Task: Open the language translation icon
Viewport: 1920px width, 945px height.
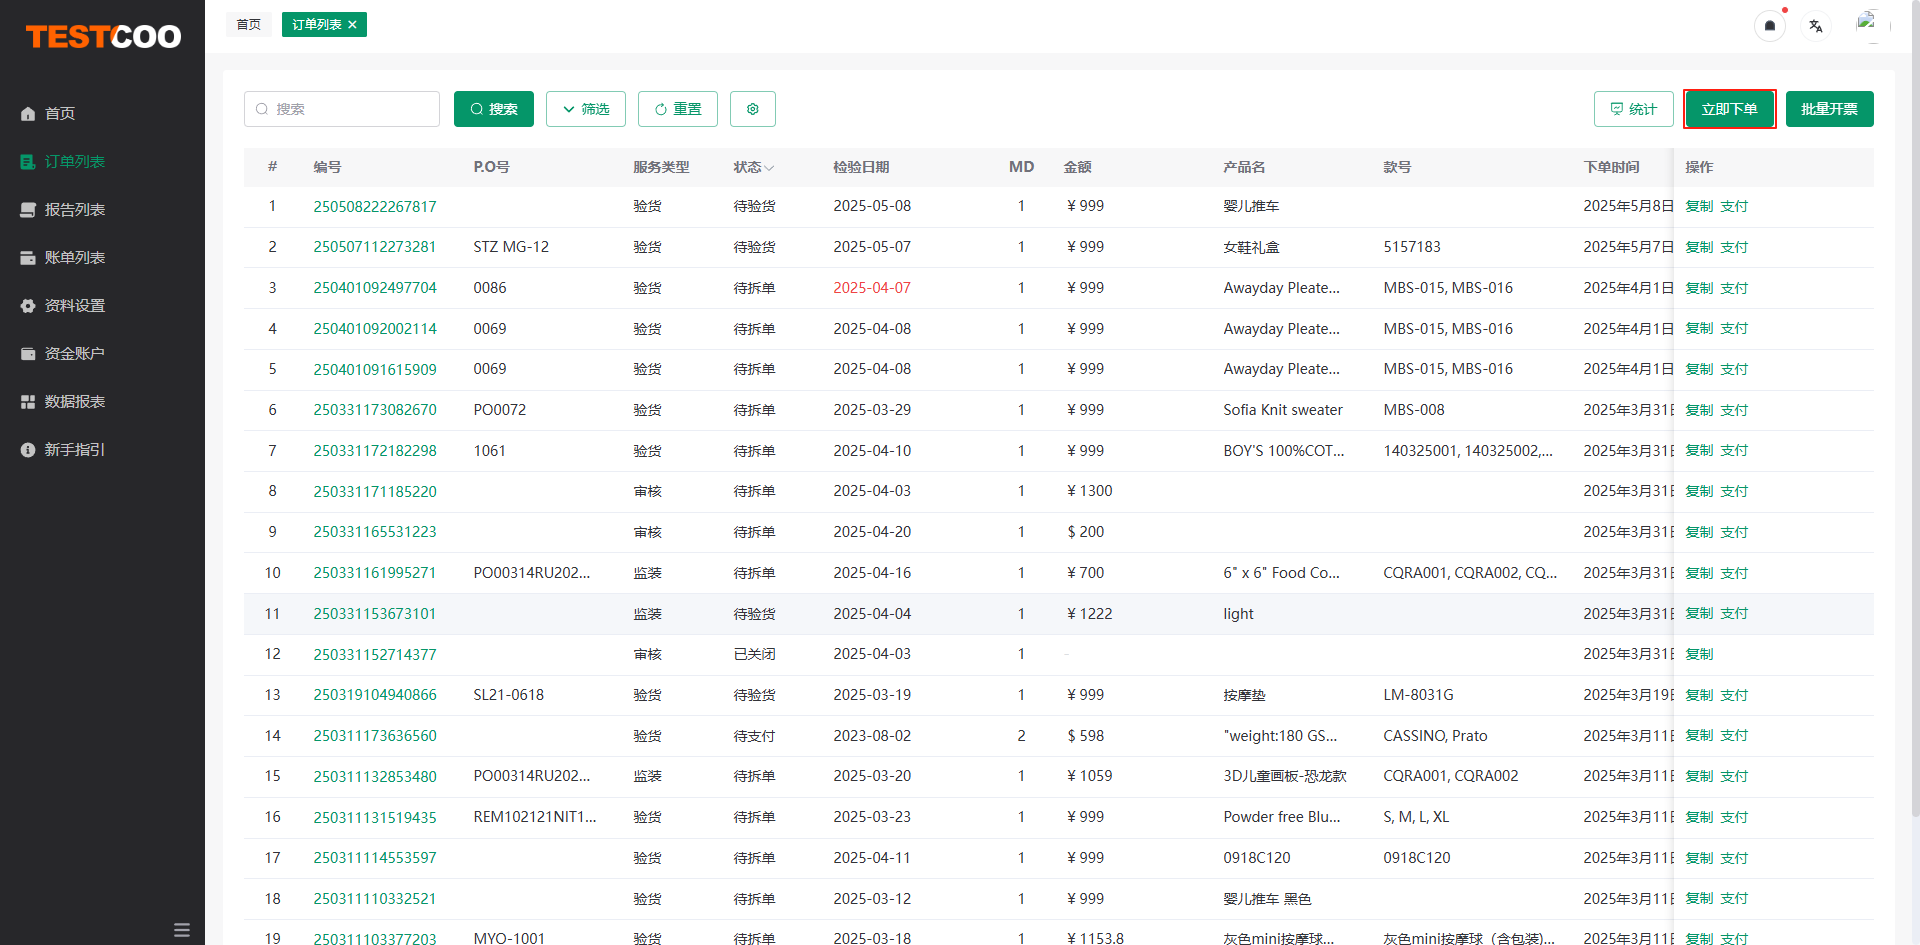Action: (x=1816, y=26)
